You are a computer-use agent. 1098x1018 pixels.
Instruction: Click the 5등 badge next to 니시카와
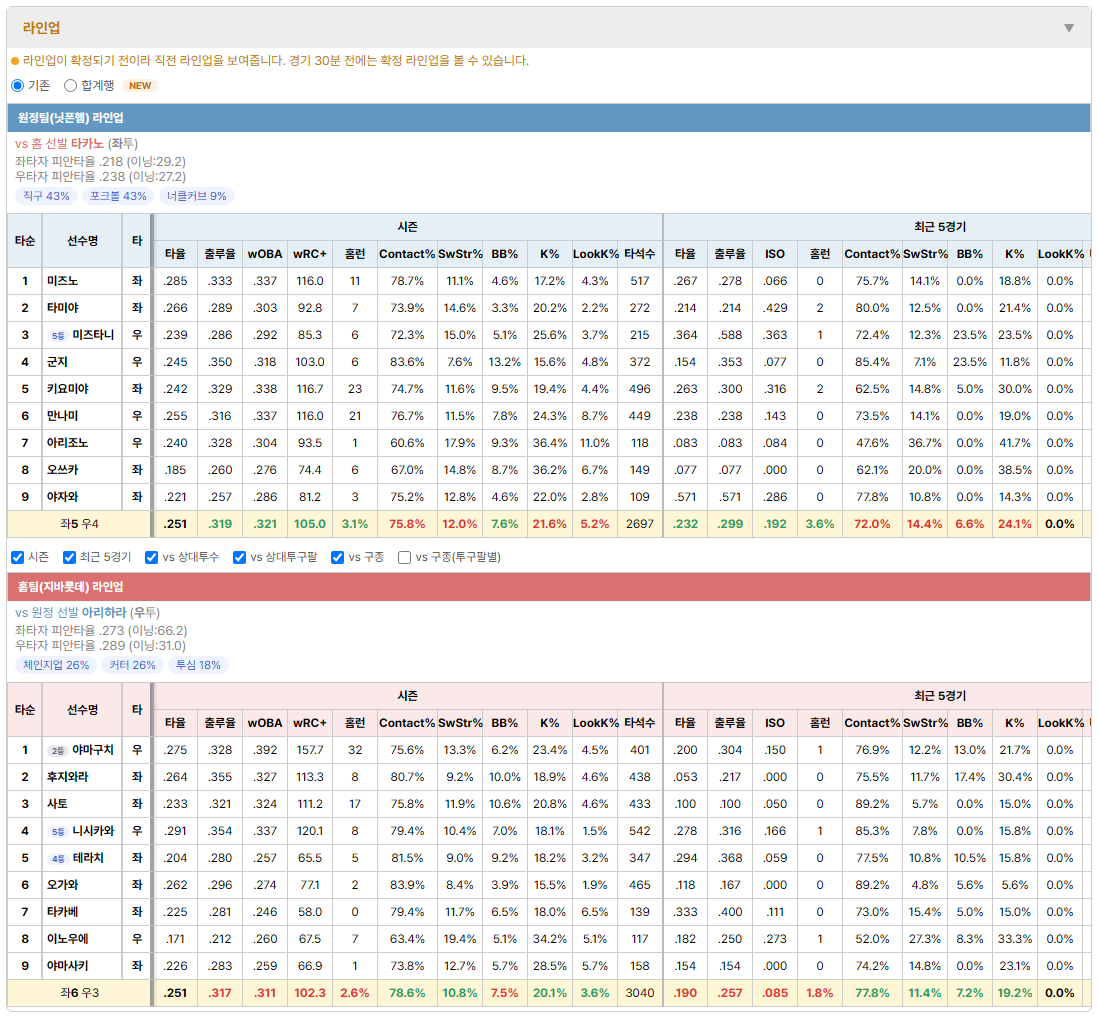(x=58, y=832)
